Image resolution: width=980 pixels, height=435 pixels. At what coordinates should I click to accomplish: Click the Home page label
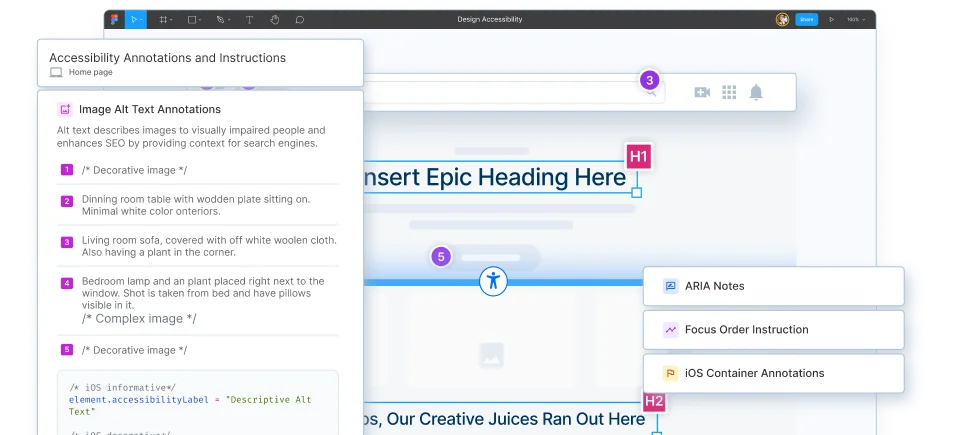click(x=91, y=72)
